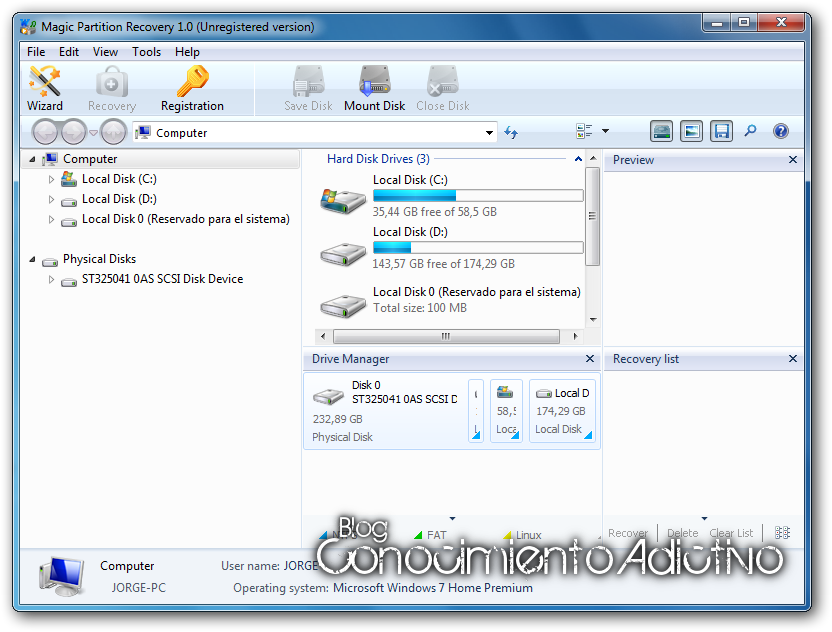Screen dimensions: 832x632
Task: Click Delete button in Recovery list
Action: tap(682, 533)
